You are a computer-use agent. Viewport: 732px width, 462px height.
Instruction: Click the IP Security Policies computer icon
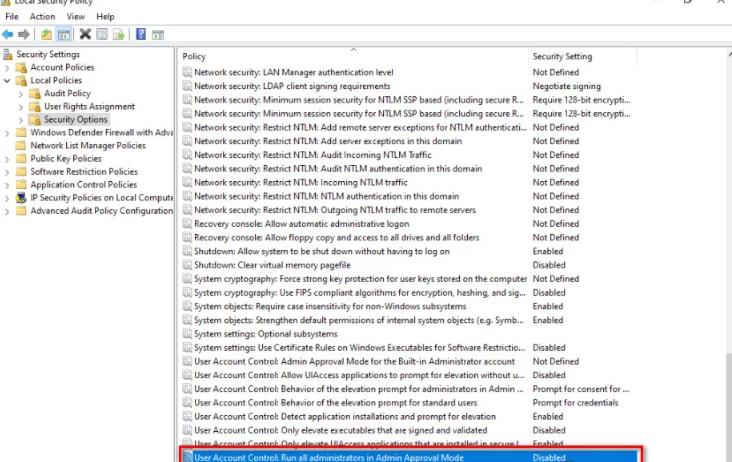(21, 197)
